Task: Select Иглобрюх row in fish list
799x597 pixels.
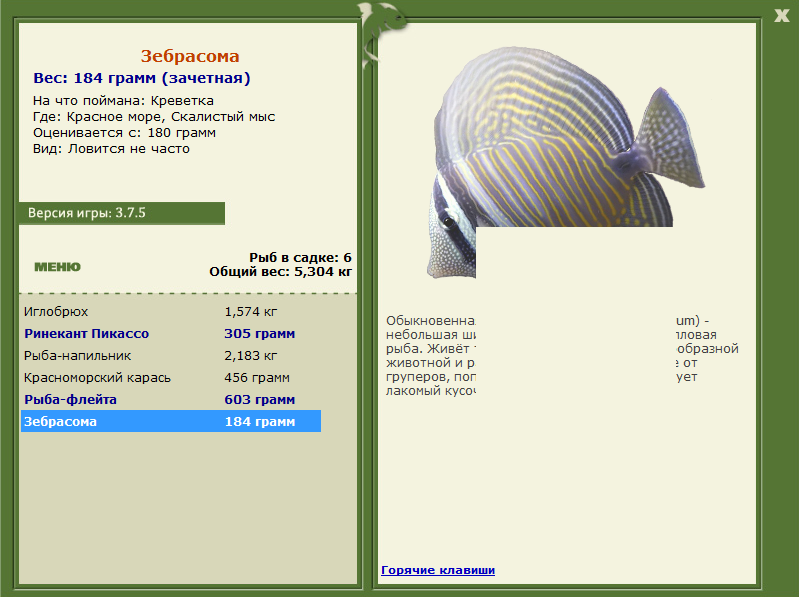Action: click(x=171, y=311)
